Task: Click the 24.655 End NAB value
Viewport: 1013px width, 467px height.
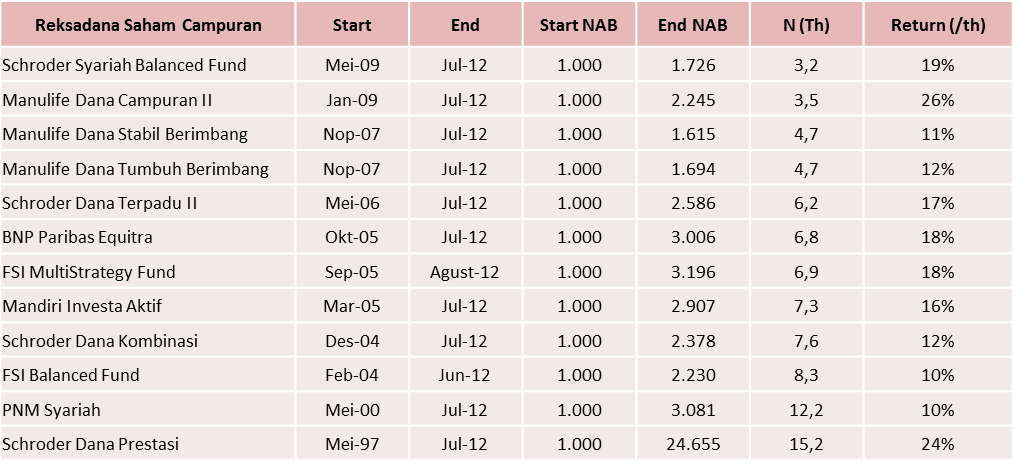Action: (692, 444)
